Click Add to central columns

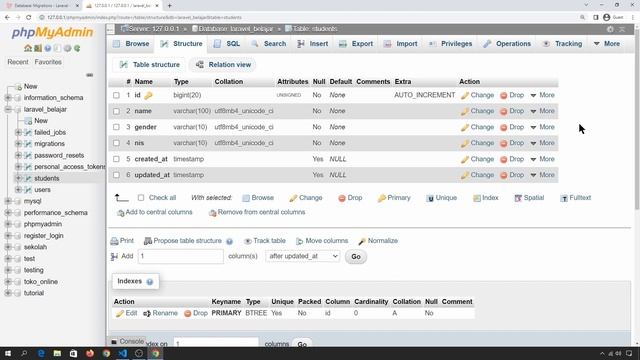pyautogui.click(x=155, y=213)
